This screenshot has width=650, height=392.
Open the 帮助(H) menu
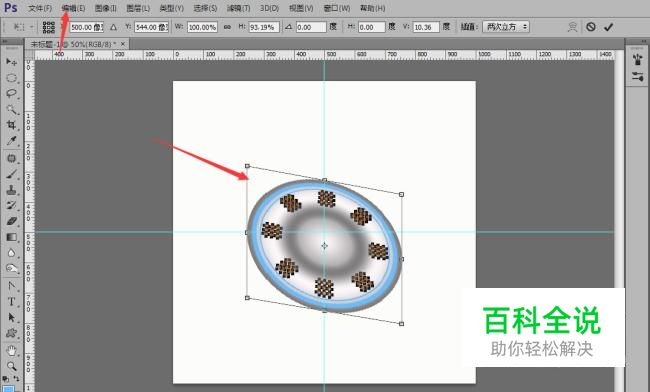(372, 8)
